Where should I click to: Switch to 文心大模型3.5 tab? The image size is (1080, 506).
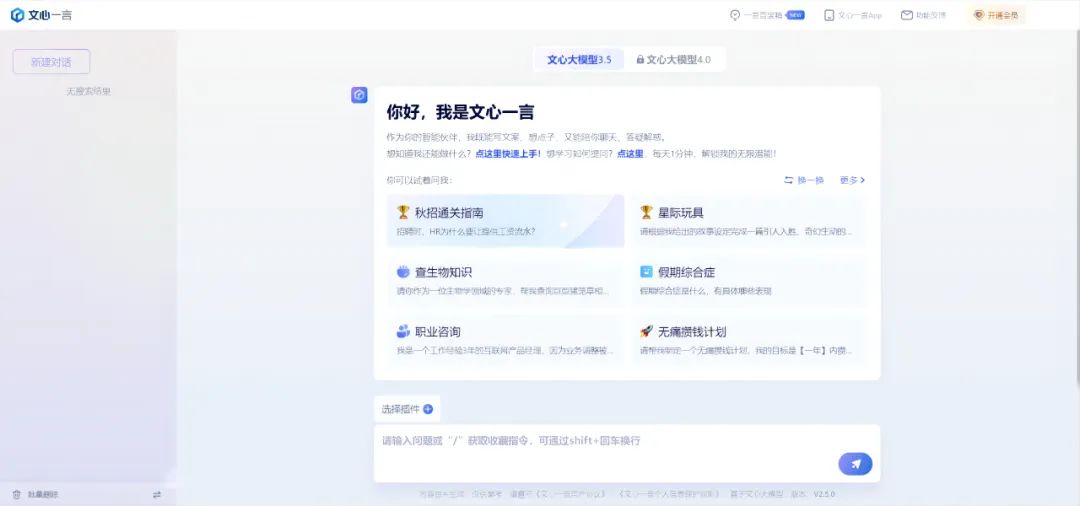pos(579,60)
